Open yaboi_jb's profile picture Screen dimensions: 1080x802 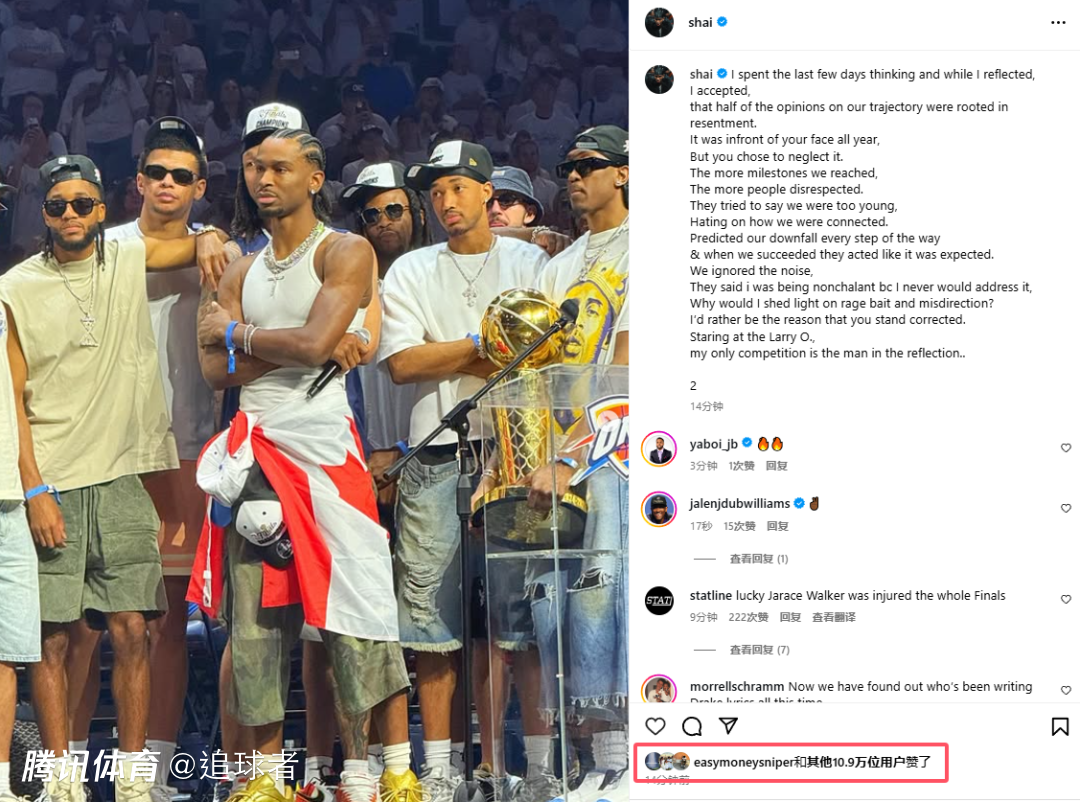(x=659, y=449)
